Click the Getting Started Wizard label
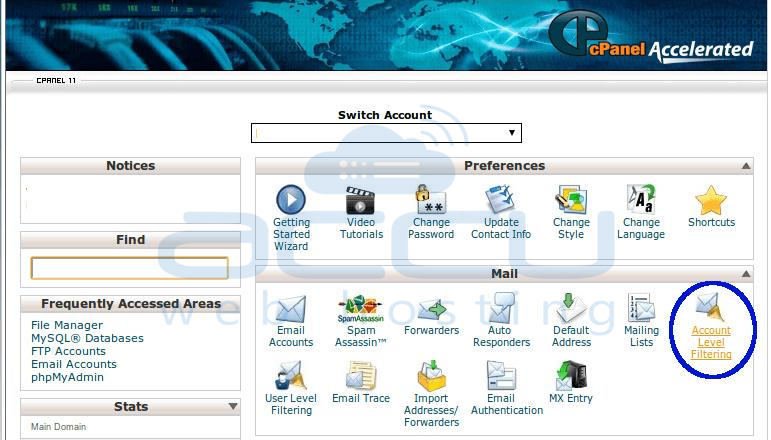This screenshot has height=440, width=771. [291, 234]
